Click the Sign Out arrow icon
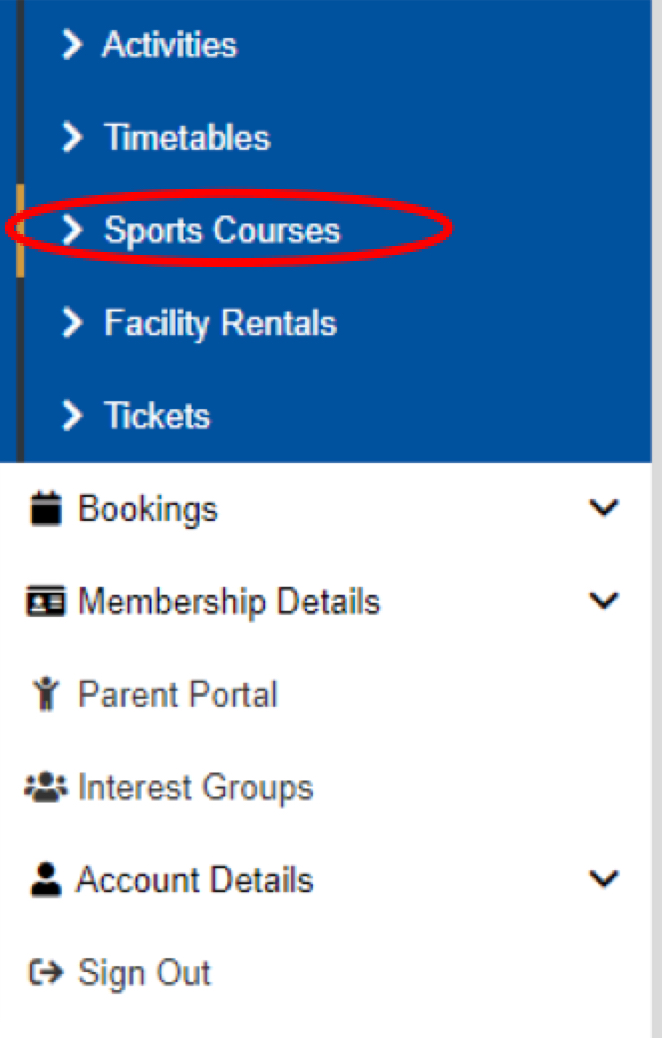662x1038 pixels. tap(46, 972)
